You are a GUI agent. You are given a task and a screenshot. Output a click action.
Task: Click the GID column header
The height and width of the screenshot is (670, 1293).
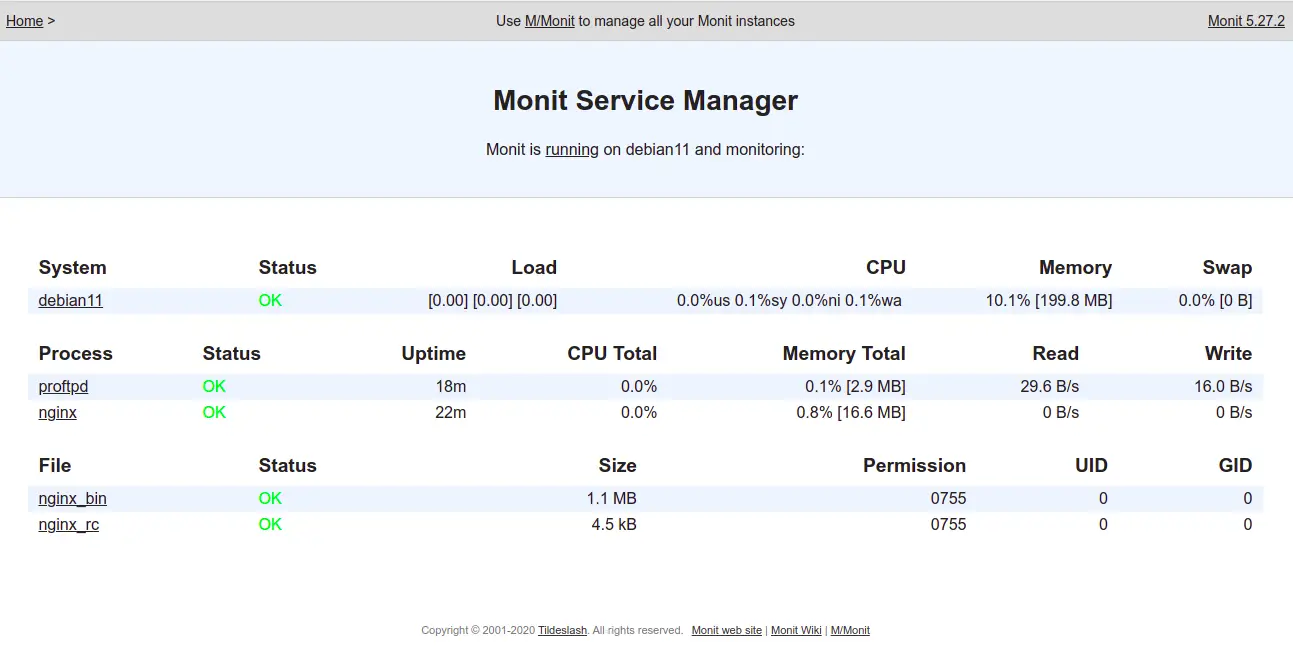coord(1235,465)
